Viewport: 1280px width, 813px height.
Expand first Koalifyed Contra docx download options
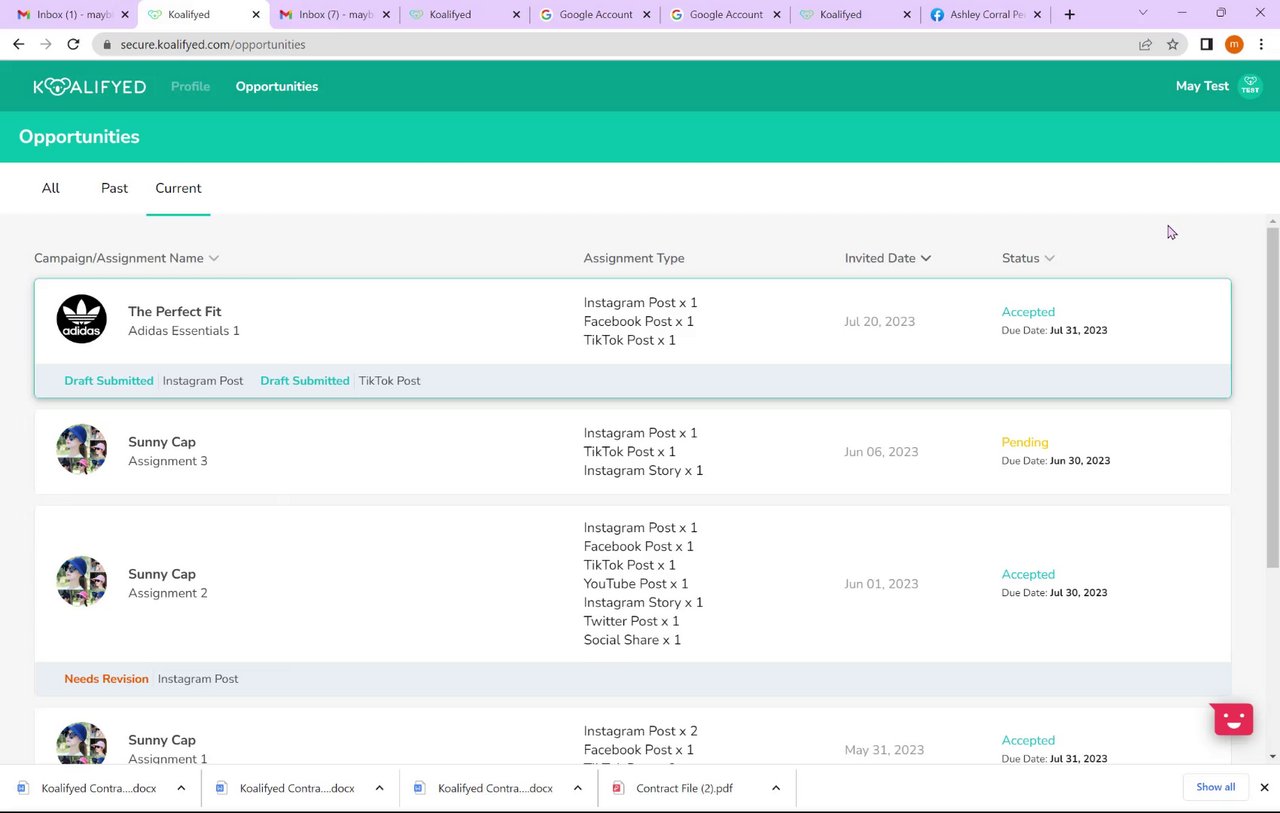click(181, 788)
